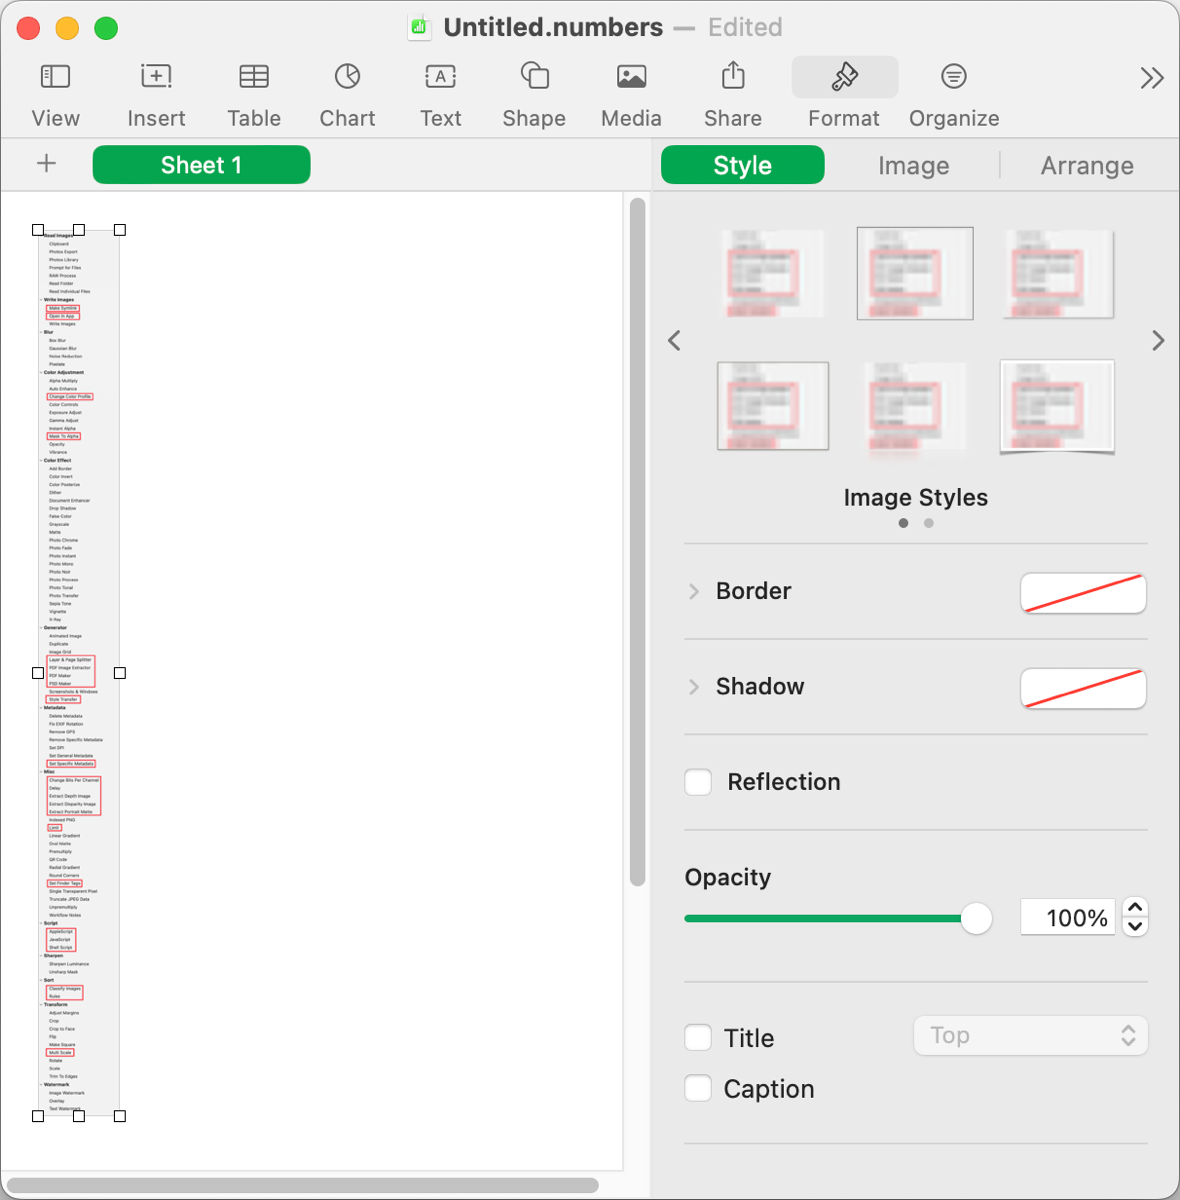Click the Opacity slider handle
This screenshot has width=1180, height=1200.
976,918
